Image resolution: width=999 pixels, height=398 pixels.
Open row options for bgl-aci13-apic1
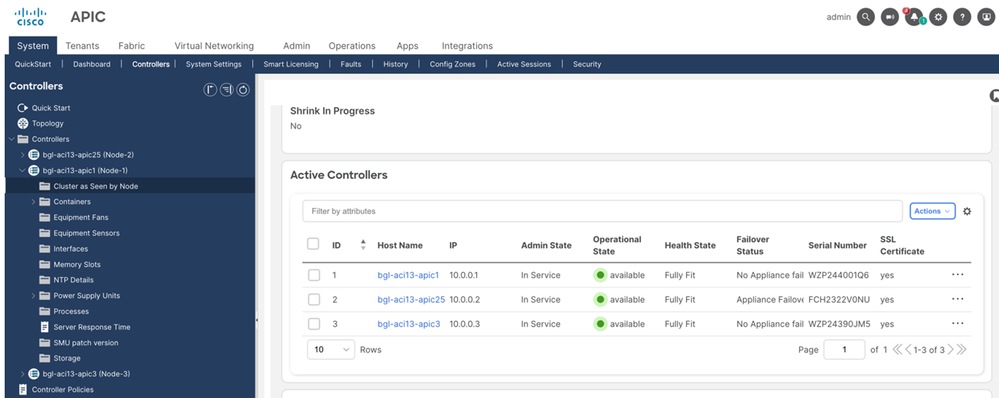[958, 275]
